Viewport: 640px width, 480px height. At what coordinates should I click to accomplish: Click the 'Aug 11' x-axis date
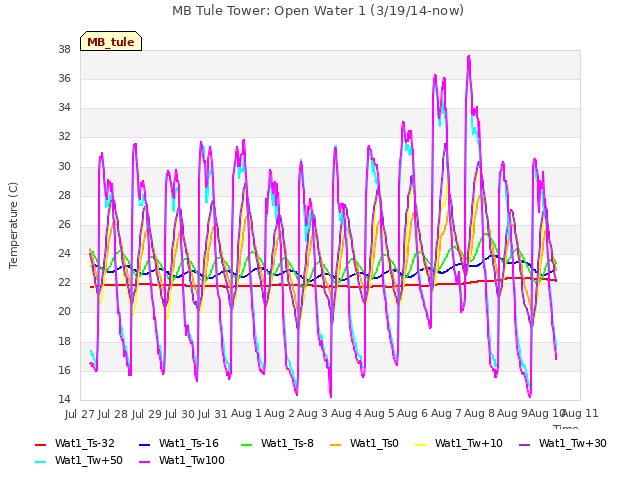[581, 414]
